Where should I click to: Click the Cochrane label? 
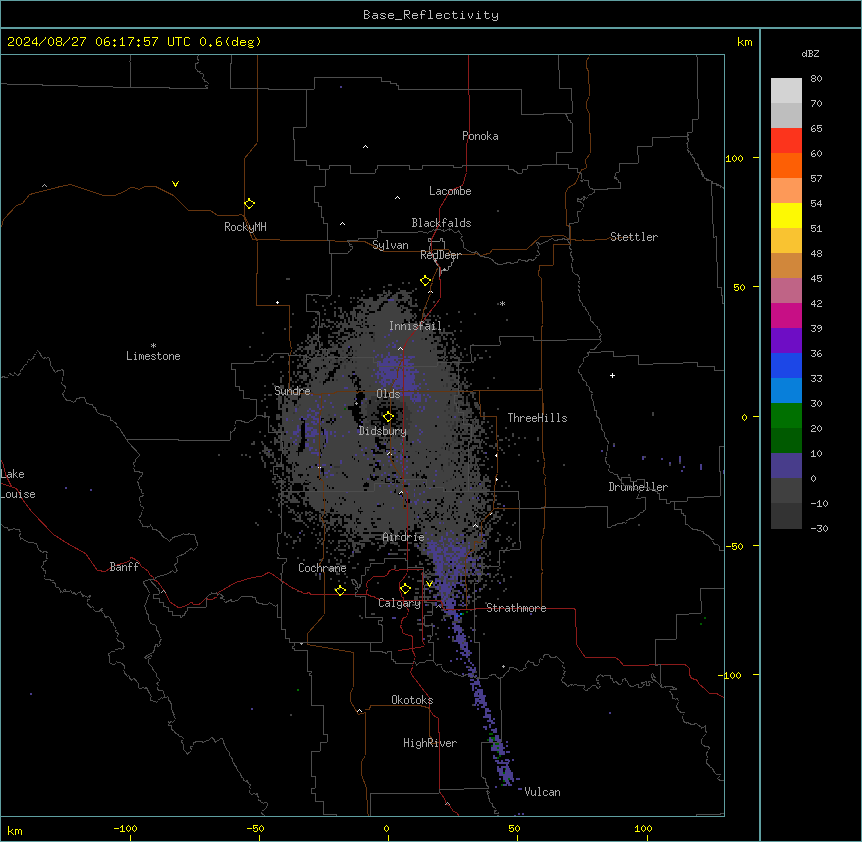(x=322, y=568)
